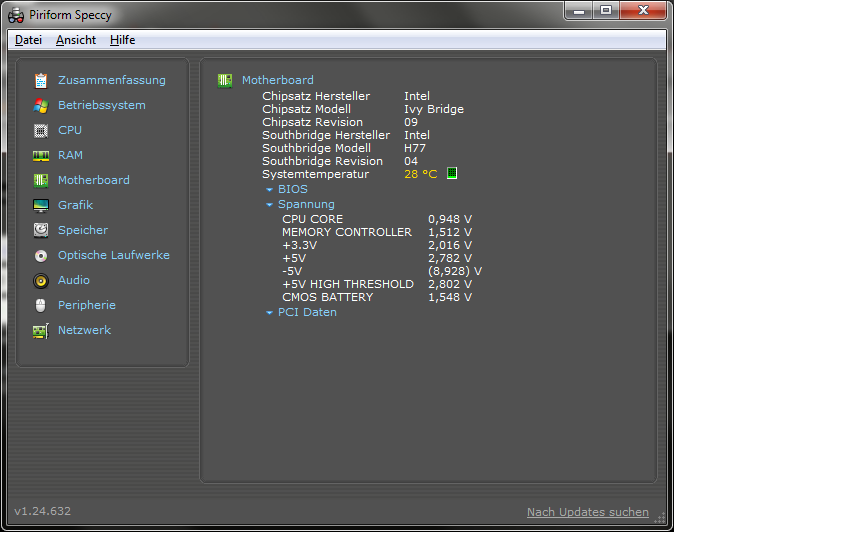Collapse the Spannung section

[305, 204]
